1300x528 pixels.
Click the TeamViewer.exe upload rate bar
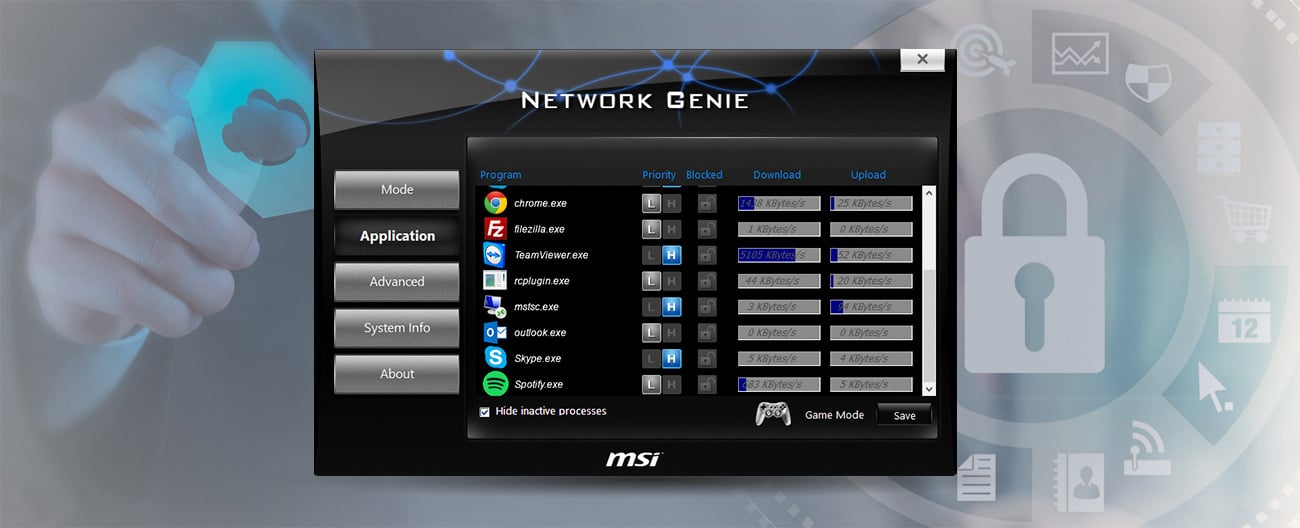click(x=871, y=255)
